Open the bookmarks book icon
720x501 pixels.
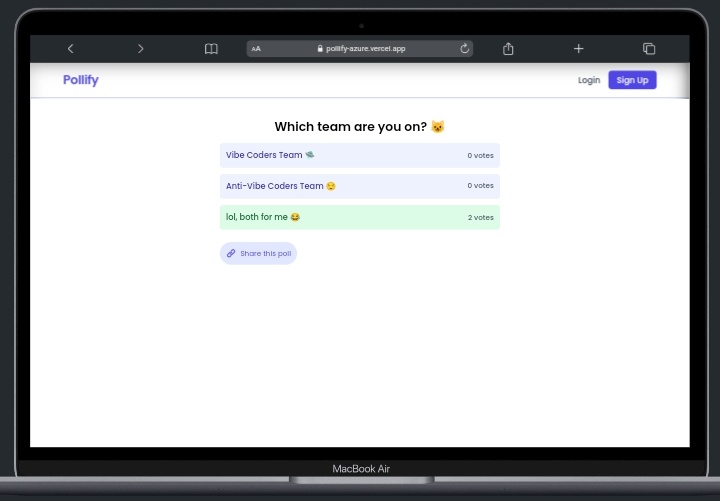[x=211, y=49]
